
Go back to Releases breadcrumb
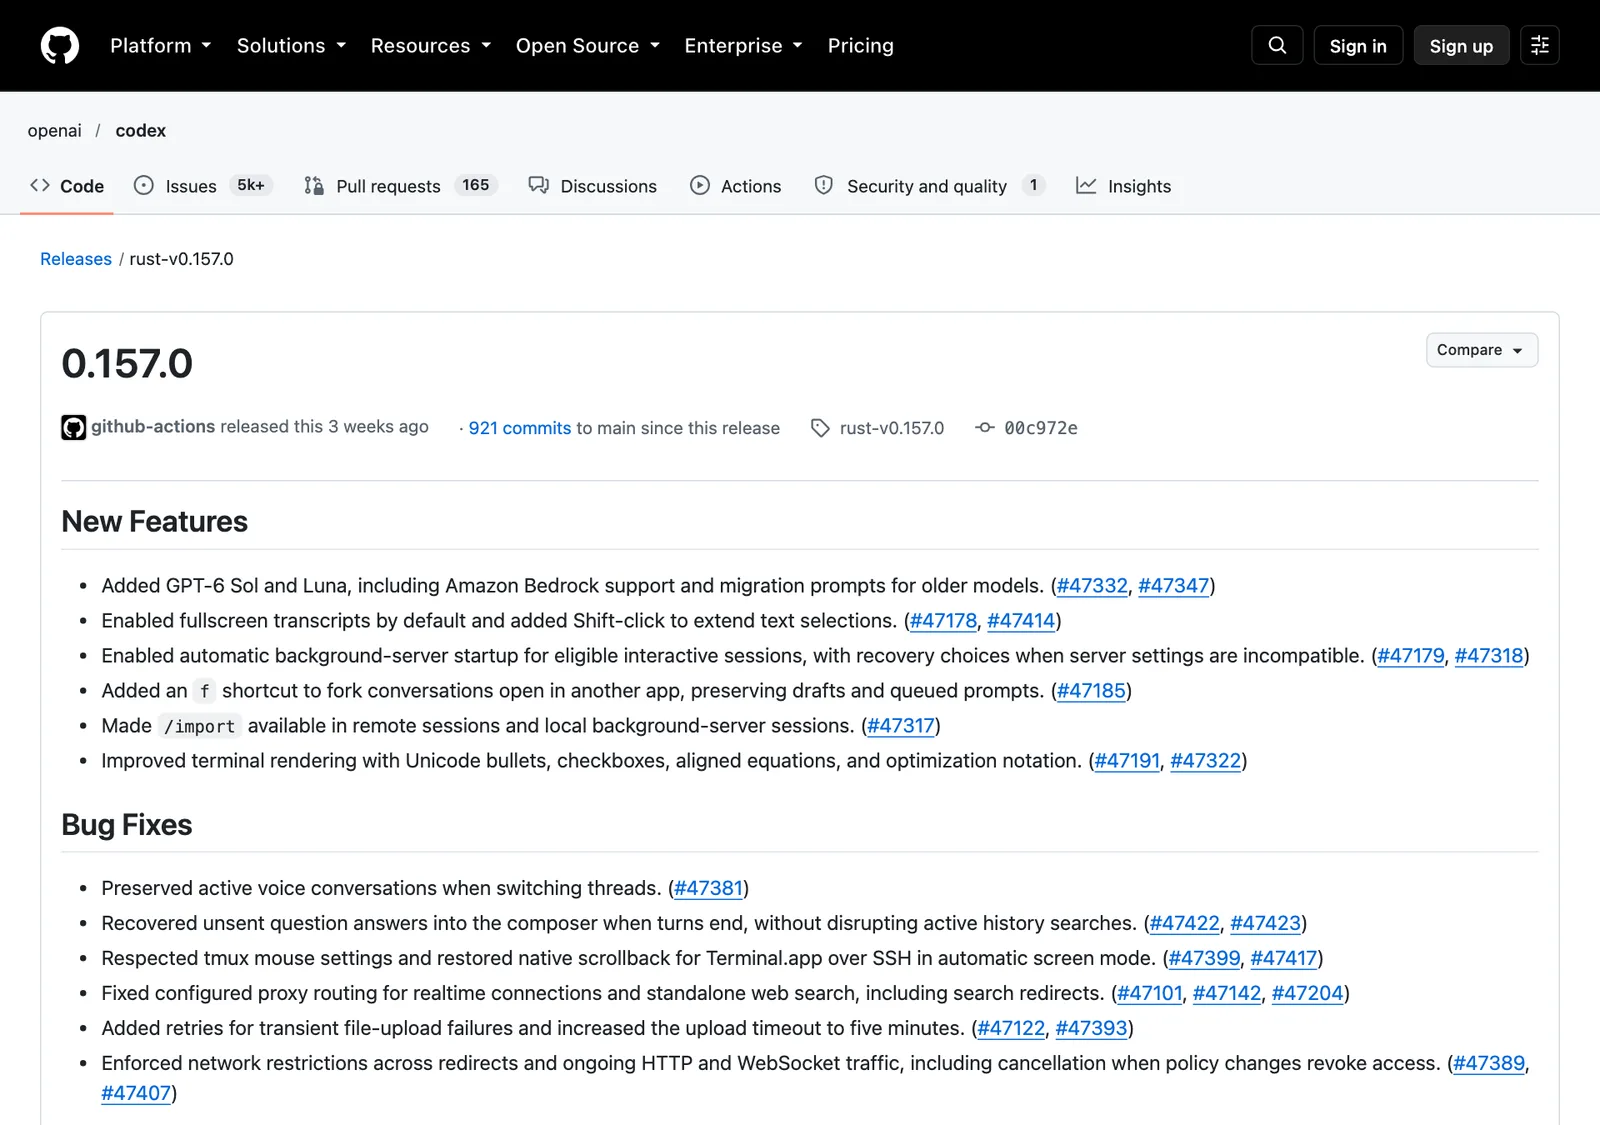click(76, 259)
